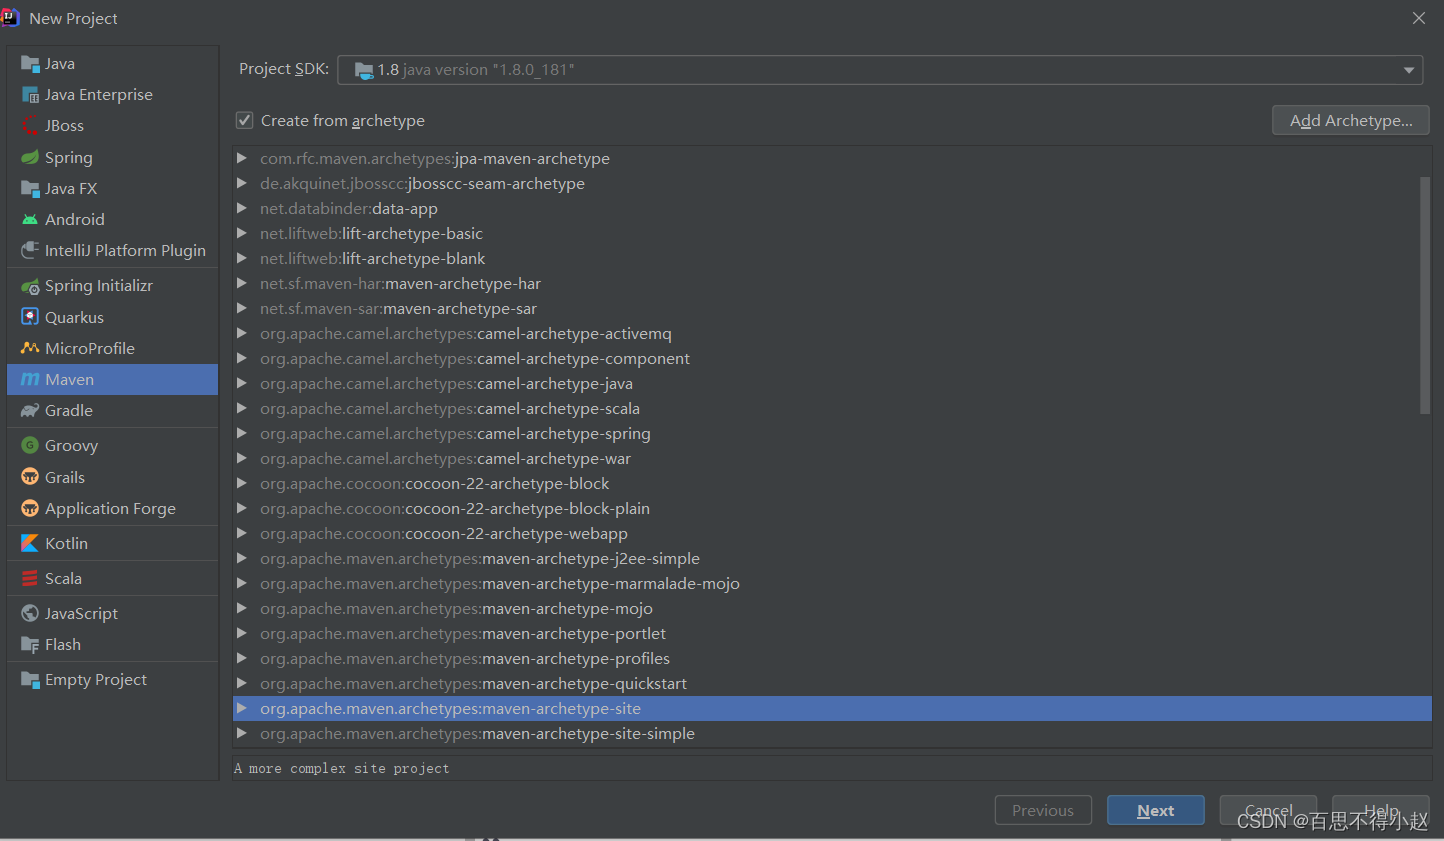The image size is (1444, 841).
Task: Select Spring Initializr project type
Action: coord(113,286)
